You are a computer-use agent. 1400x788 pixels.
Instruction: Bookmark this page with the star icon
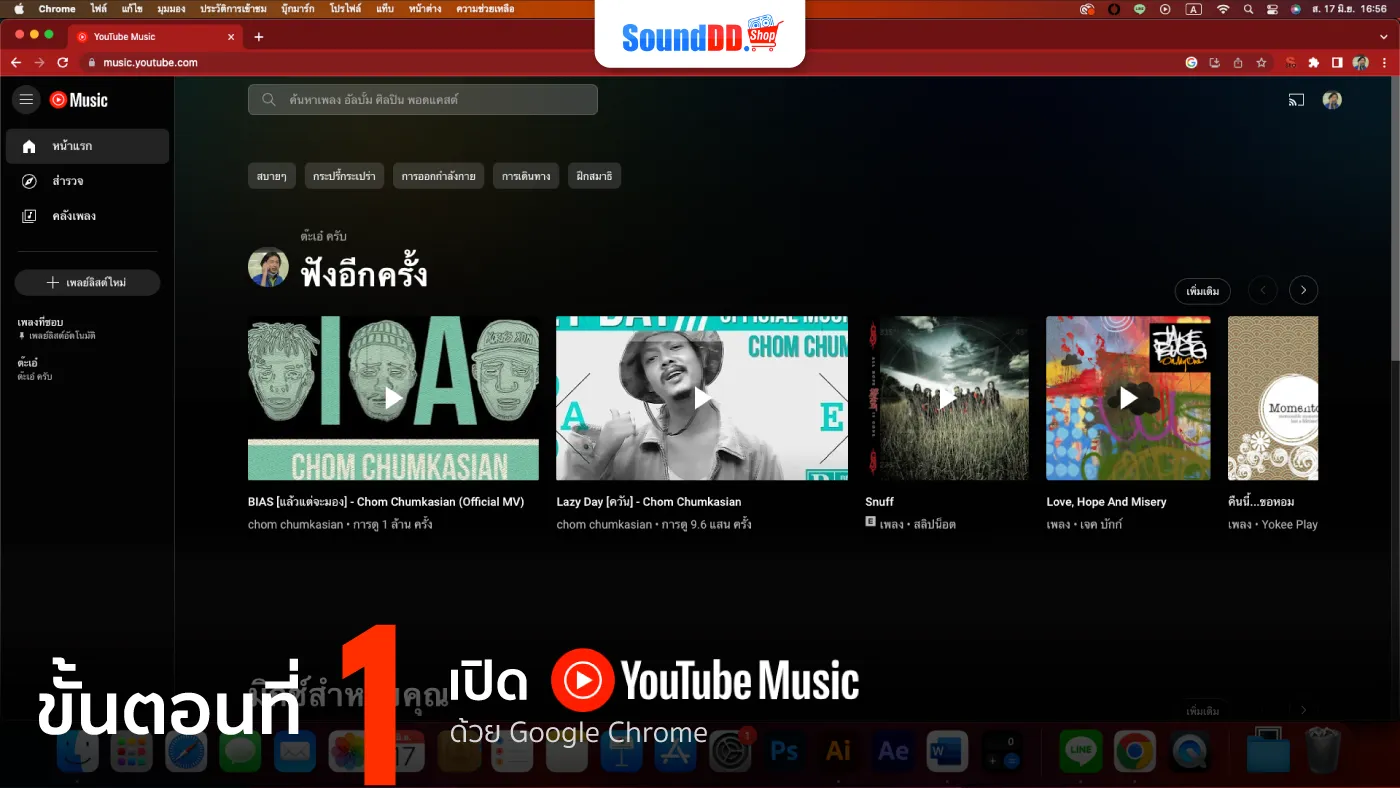coord(1262,62)
